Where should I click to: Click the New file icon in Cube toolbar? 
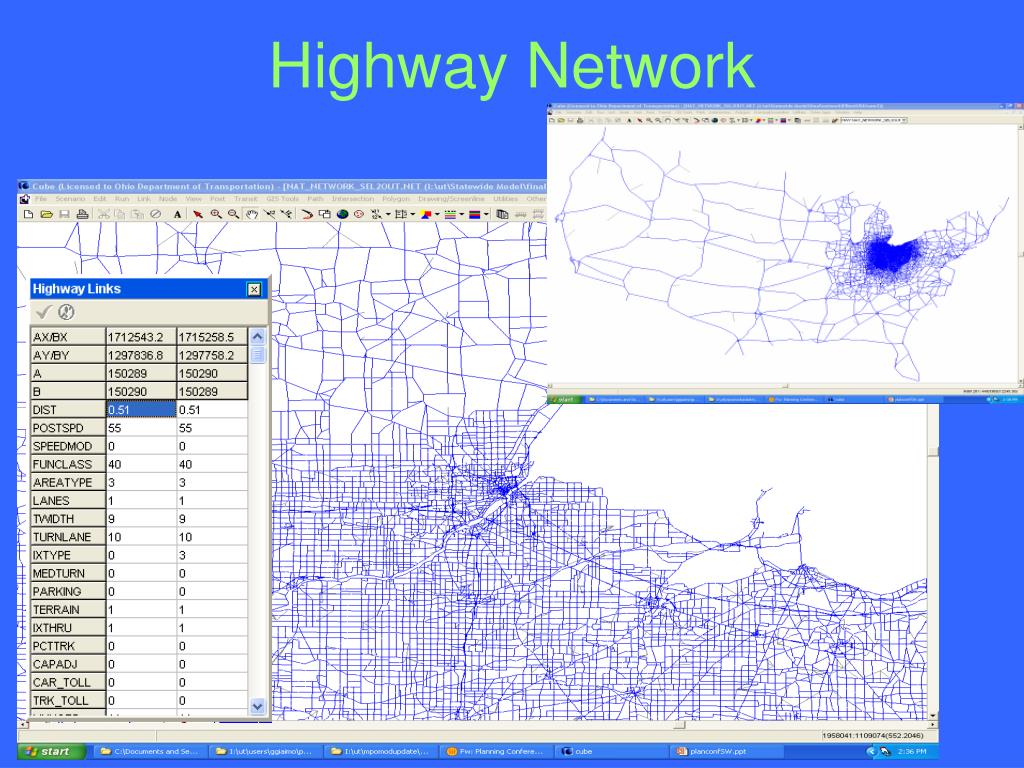pyautogui.click(x=28, y=214)
